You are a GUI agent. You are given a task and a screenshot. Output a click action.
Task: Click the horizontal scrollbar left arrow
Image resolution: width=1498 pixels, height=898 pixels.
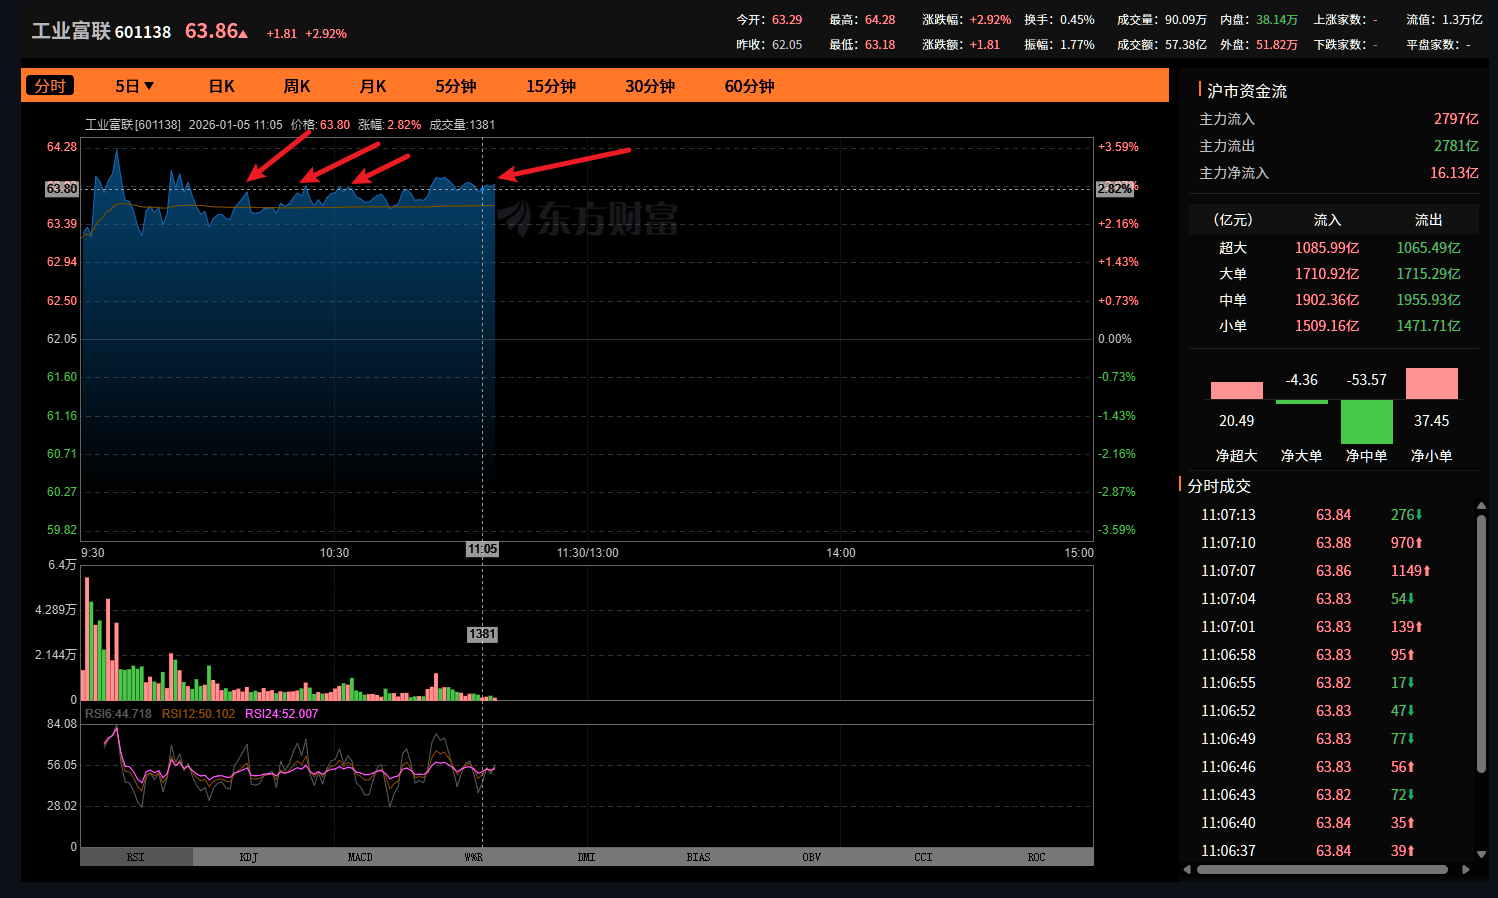[x=1187, y=870]
